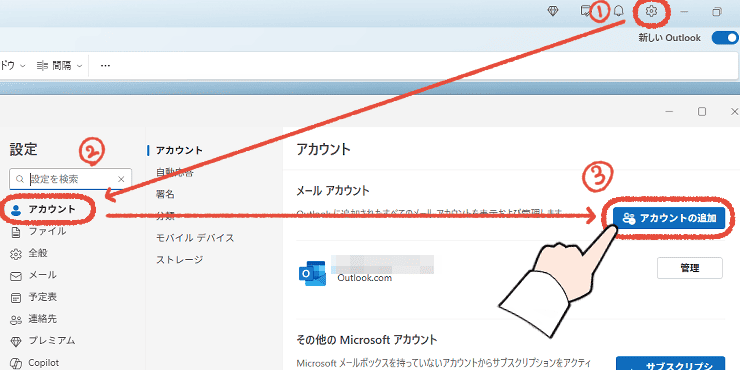Click the calendar icon beside 予定表

click(16, 298)
